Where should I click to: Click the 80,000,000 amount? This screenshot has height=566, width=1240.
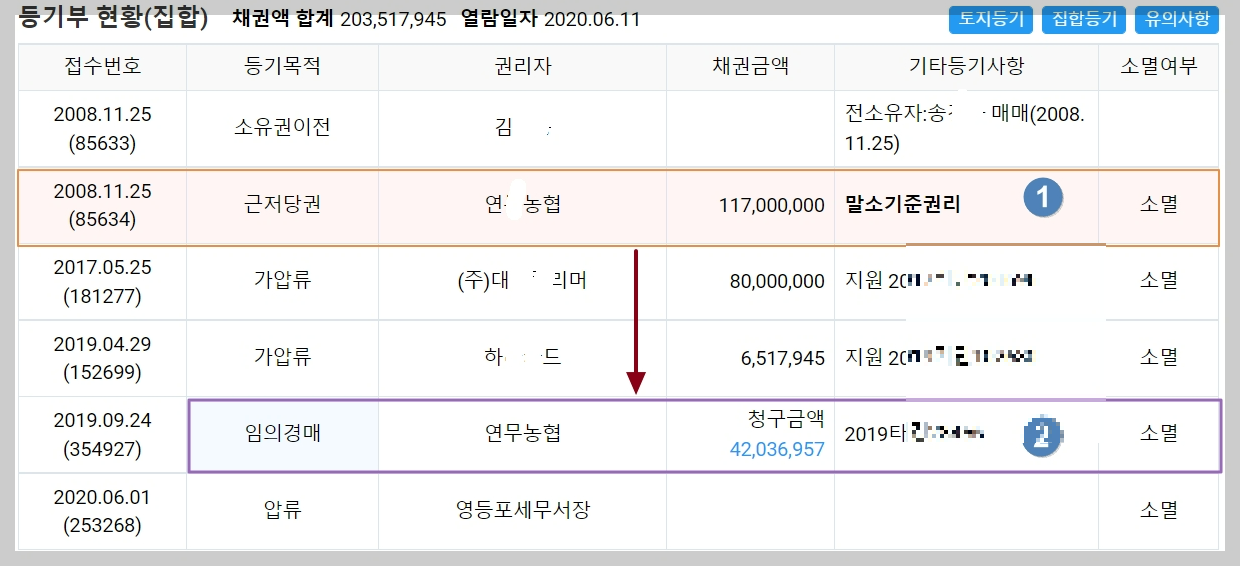pos(777,282)
